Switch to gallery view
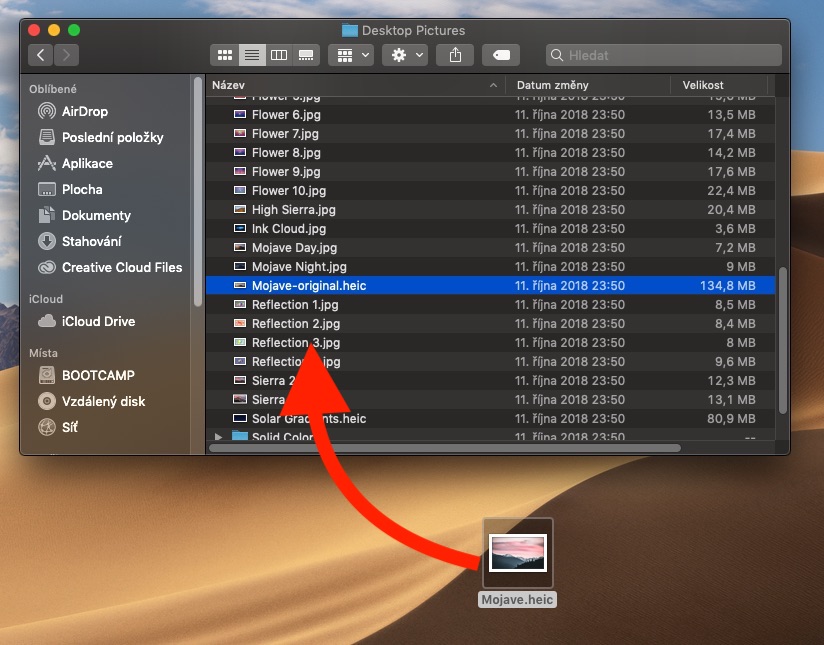Screen dimensions: 824x645 pyautogui.click(x=306, y=55)
